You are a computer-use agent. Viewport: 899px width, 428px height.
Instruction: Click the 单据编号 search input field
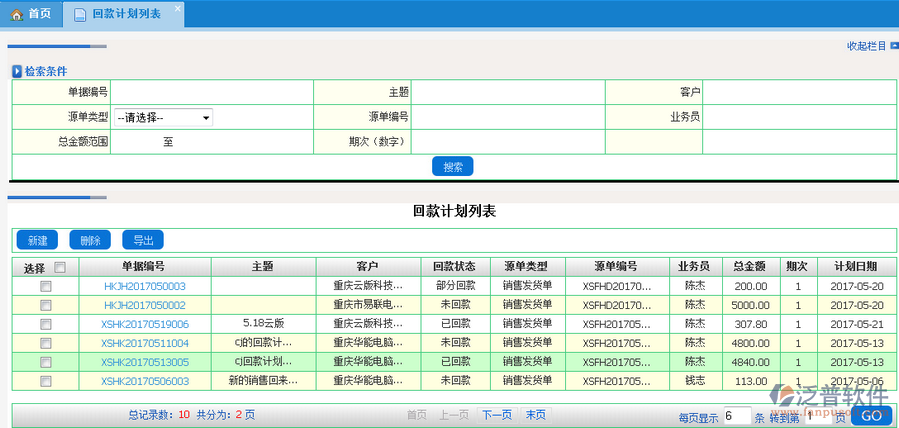[211, 92]
